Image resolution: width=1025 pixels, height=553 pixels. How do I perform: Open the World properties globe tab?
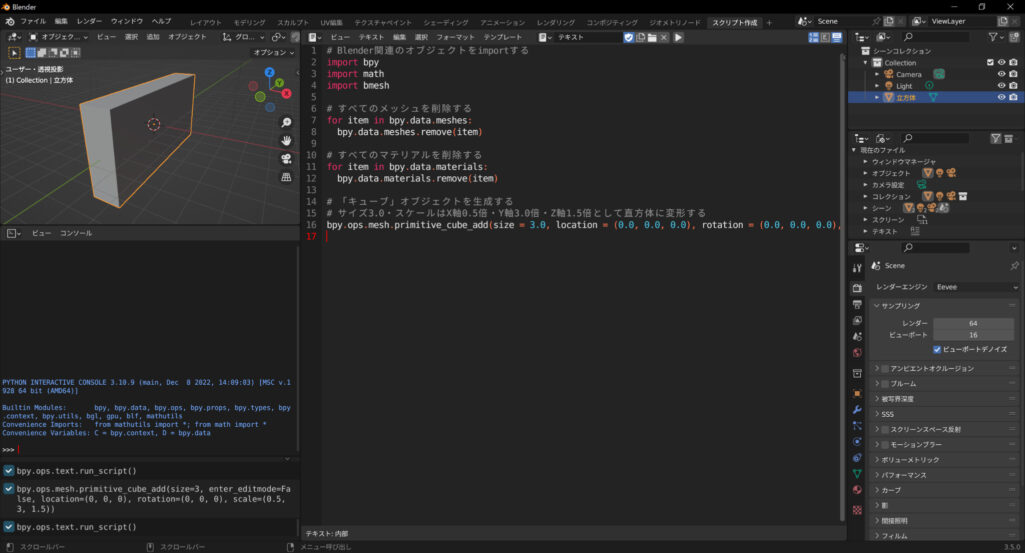point(857,352)
